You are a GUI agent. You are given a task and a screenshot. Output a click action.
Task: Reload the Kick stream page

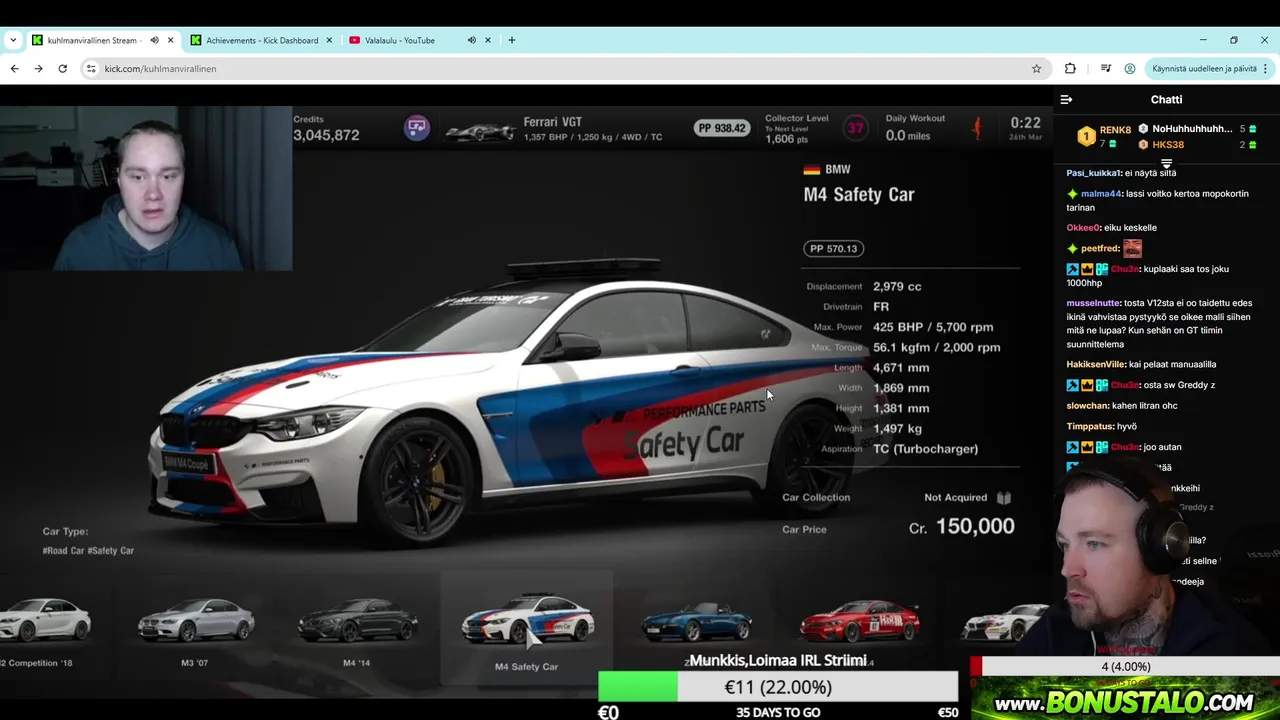pos(62,68)
